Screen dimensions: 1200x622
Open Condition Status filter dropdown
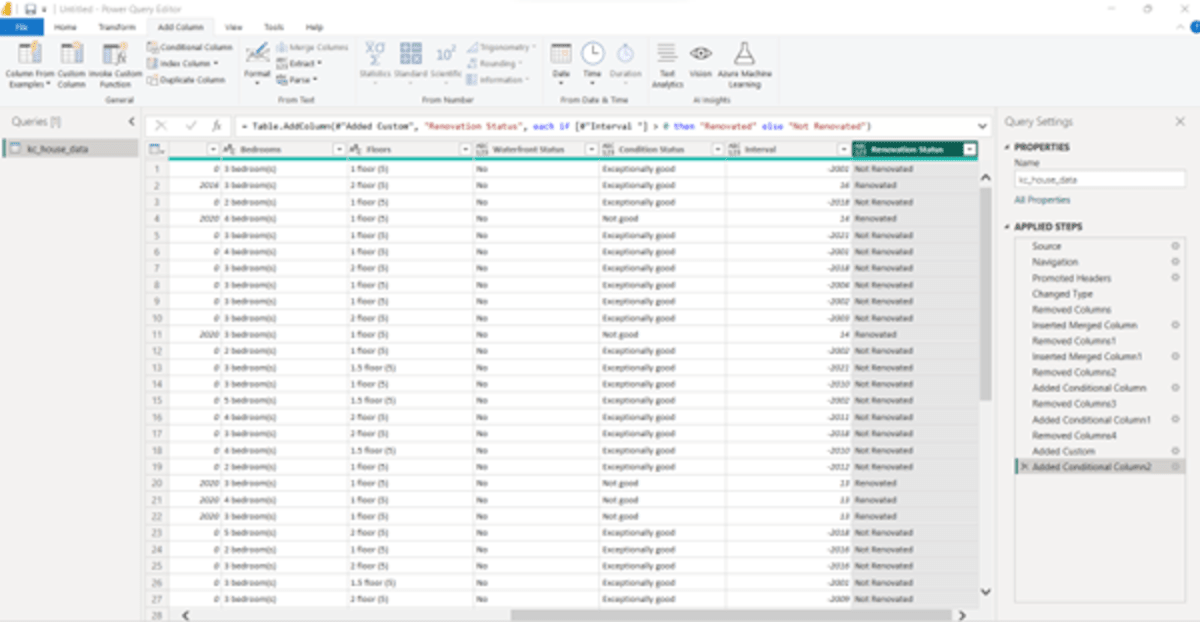717,149
